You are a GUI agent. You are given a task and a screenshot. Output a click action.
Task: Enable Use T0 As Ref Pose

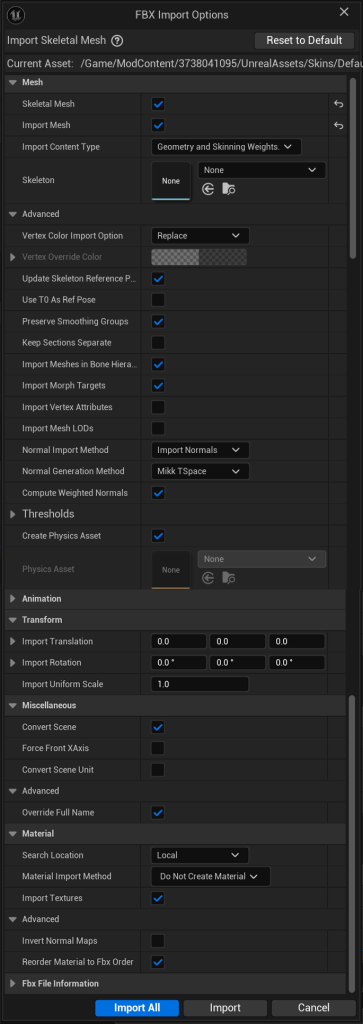click(158, 300)
